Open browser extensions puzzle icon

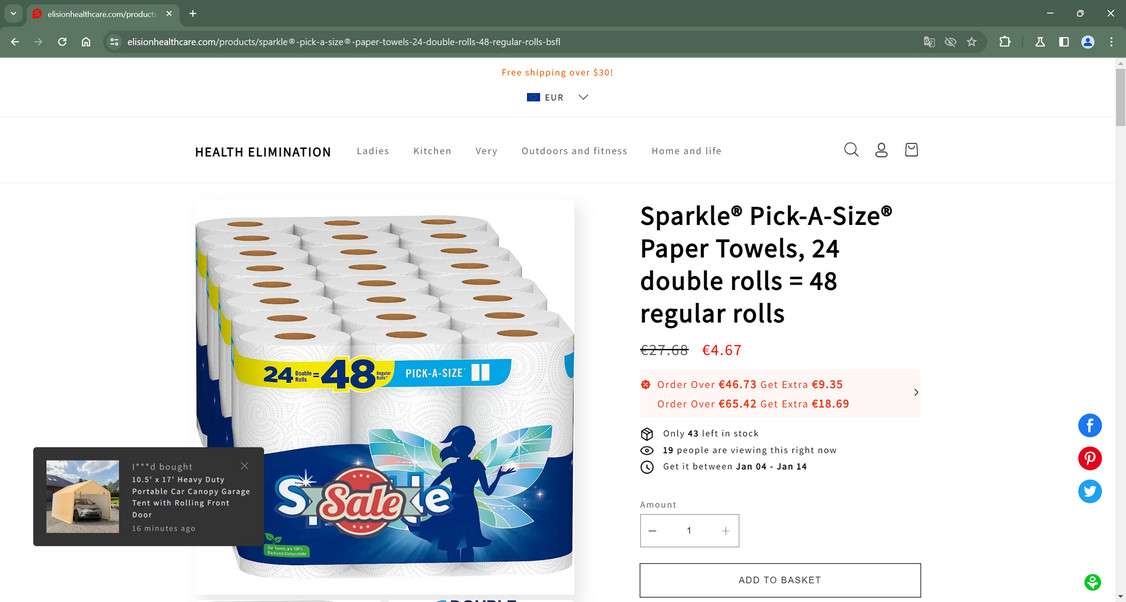coord(1005,42)
